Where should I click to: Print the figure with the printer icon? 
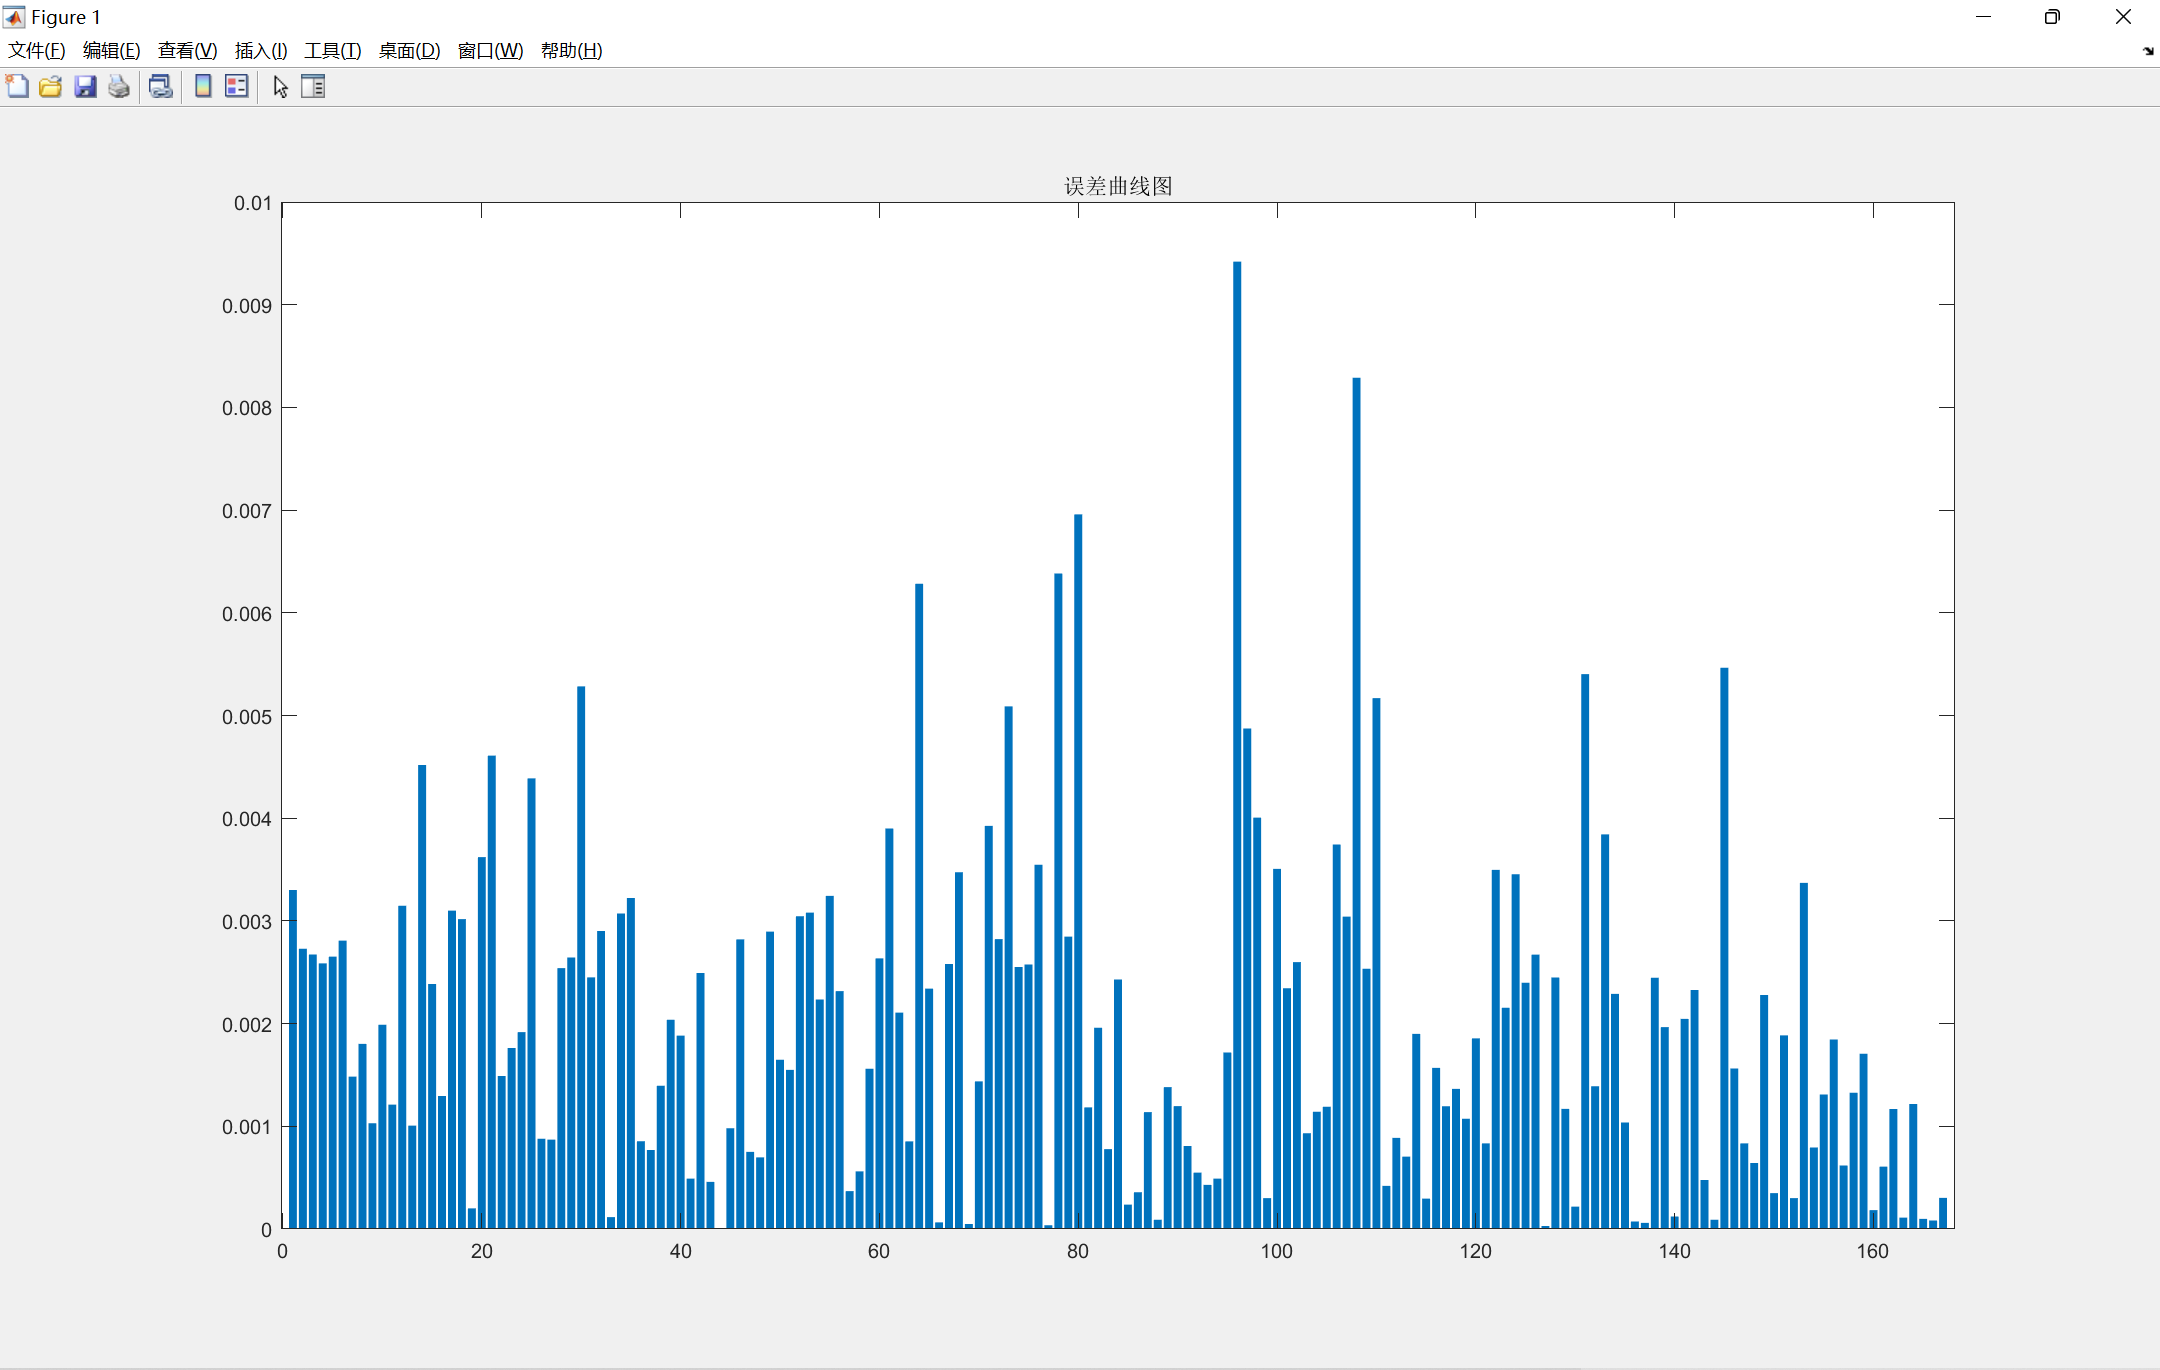[x=119, y=87]
